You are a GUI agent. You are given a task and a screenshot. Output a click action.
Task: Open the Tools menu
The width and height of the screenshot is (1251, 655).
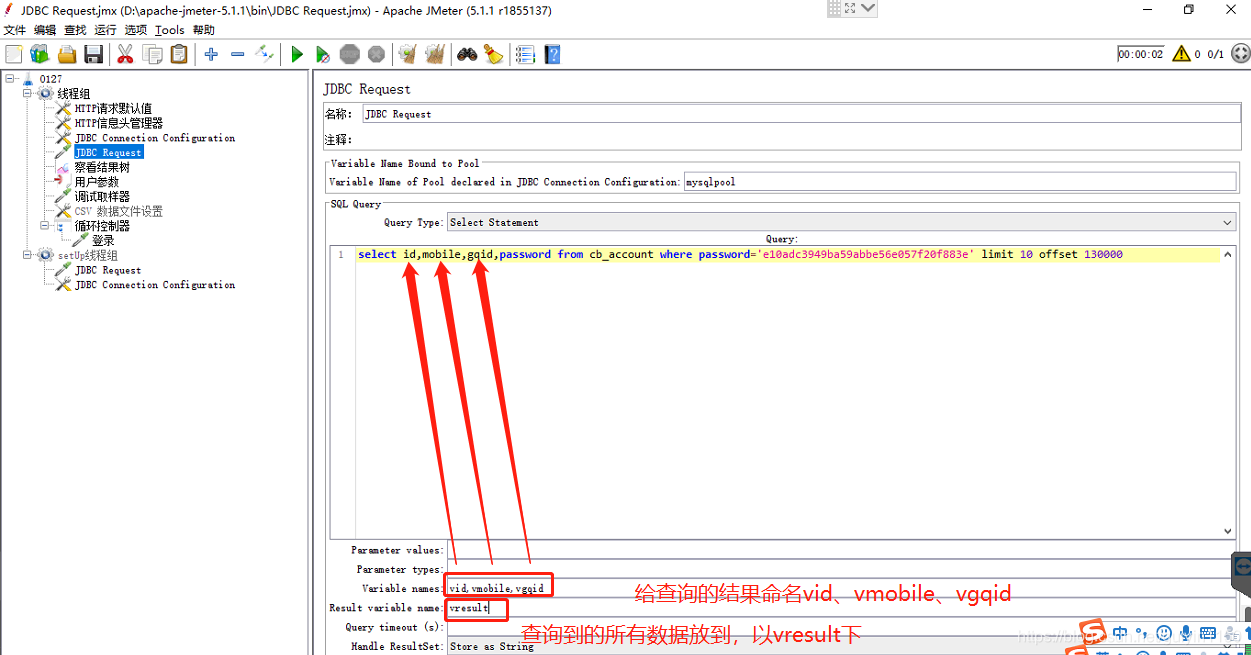pyautogui.click(x=170, y=30)
